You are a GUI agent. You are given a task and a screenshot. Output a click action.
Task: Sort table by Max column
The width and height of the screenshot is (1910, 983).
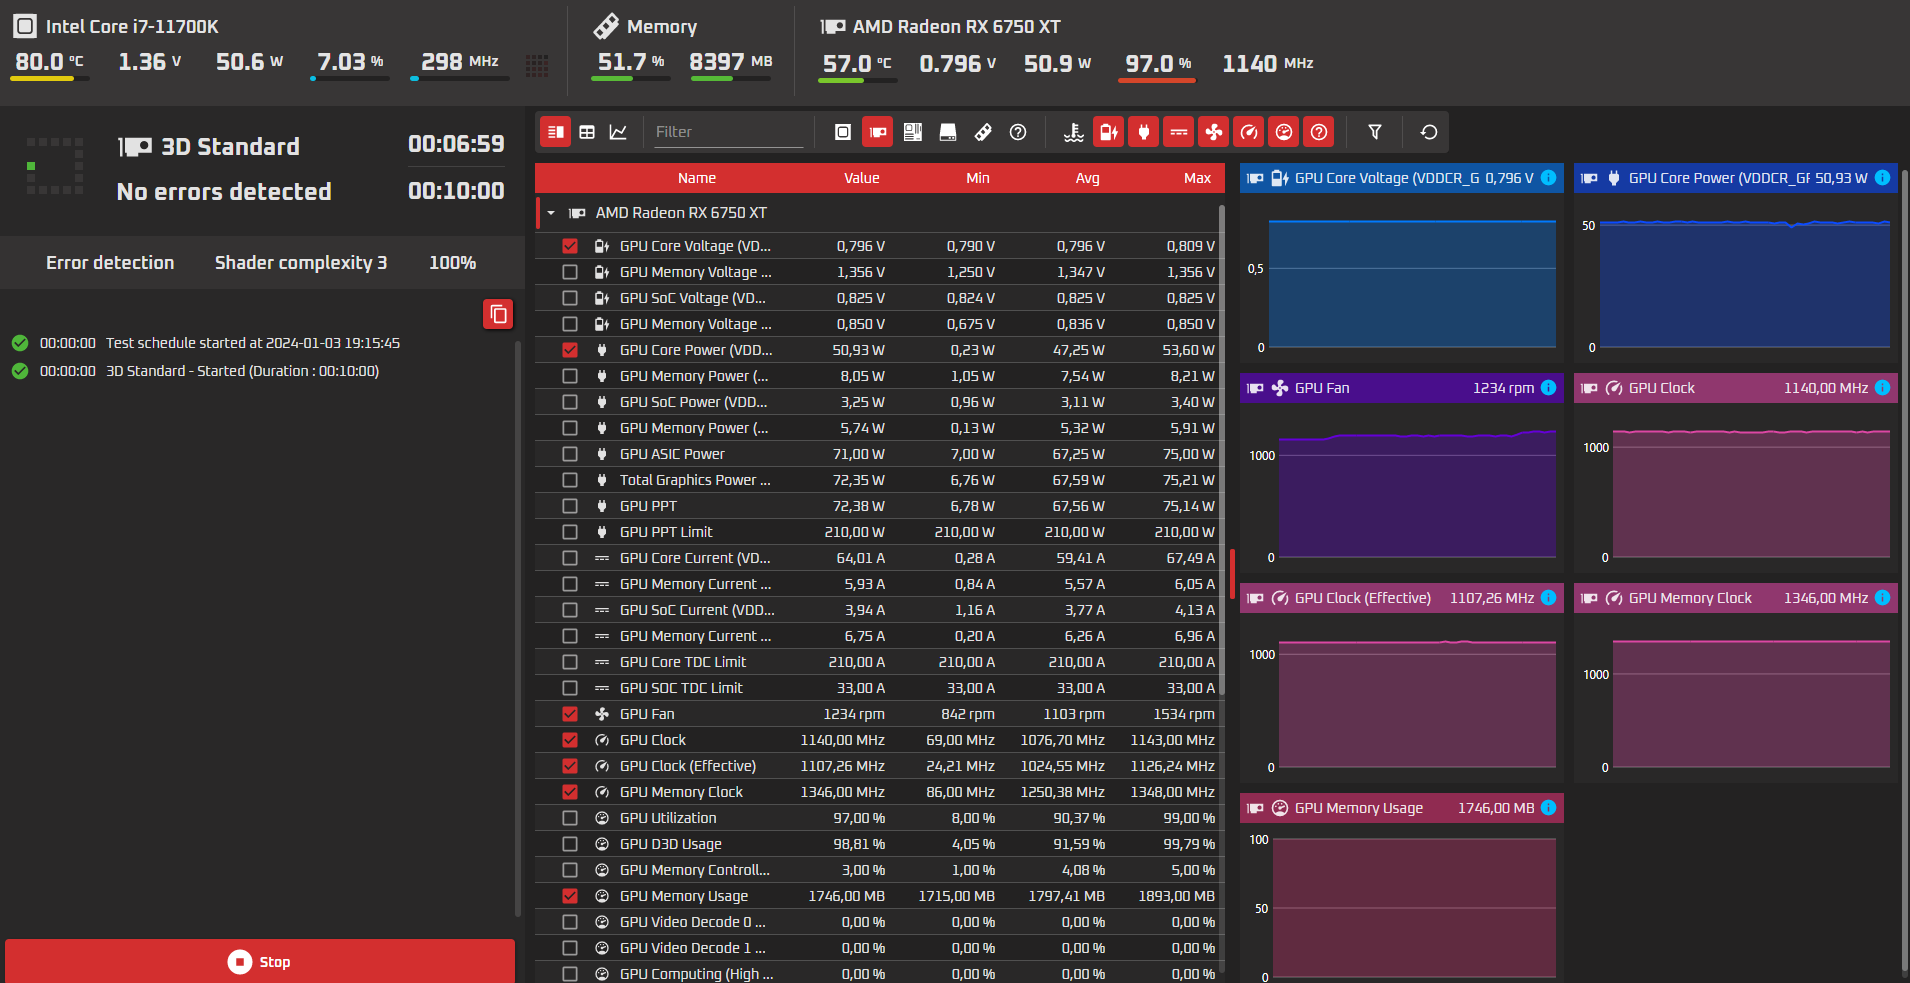(1198, 178)
